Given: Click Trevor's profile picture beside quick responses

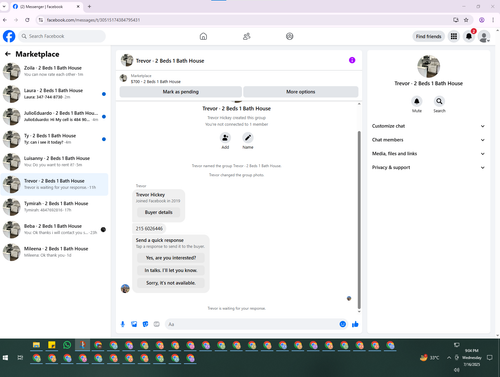Looking at the screenshot, I should tap(125, 288).
